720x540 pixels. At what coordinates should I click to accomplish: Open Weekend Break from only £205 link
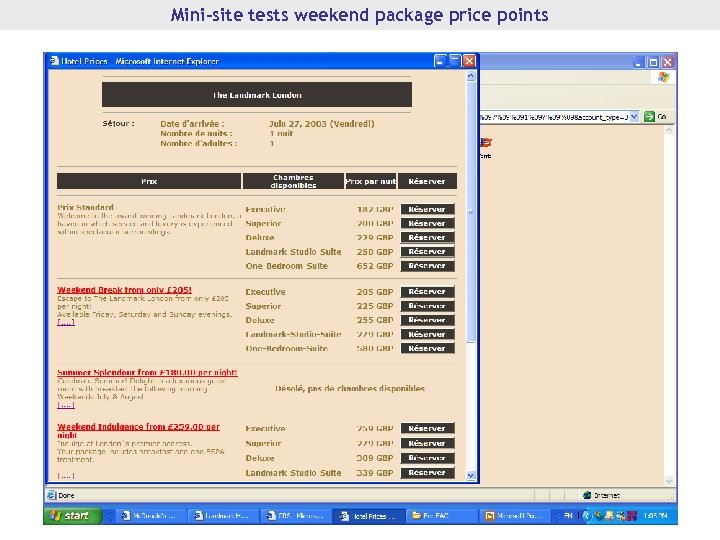click(x=124, y=290)
